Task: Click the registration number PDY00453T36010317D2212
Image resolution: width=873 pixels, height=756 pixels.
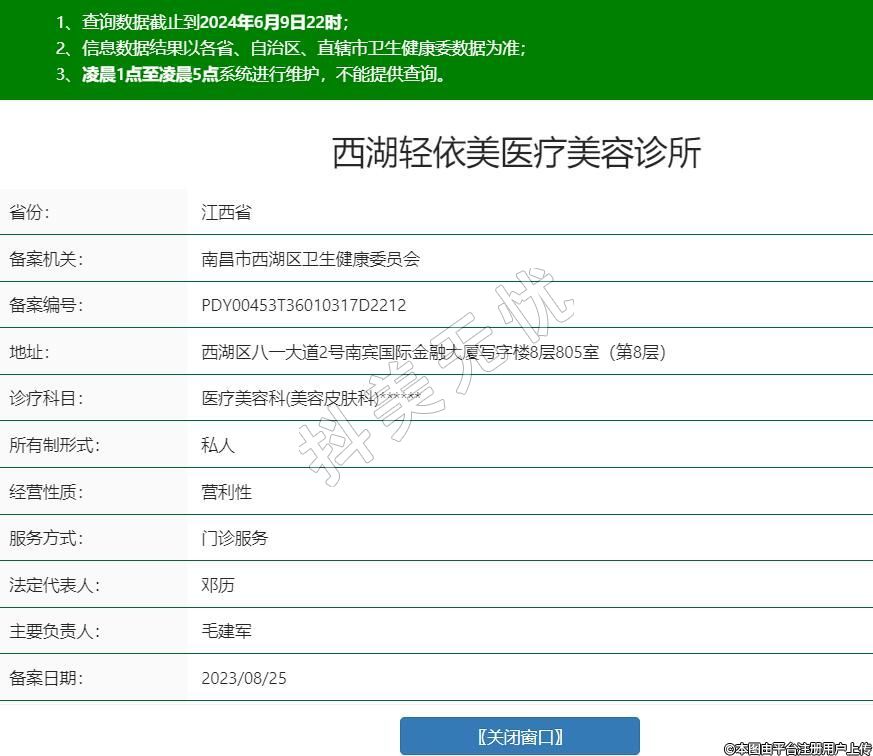Action: tap(304, 306)
